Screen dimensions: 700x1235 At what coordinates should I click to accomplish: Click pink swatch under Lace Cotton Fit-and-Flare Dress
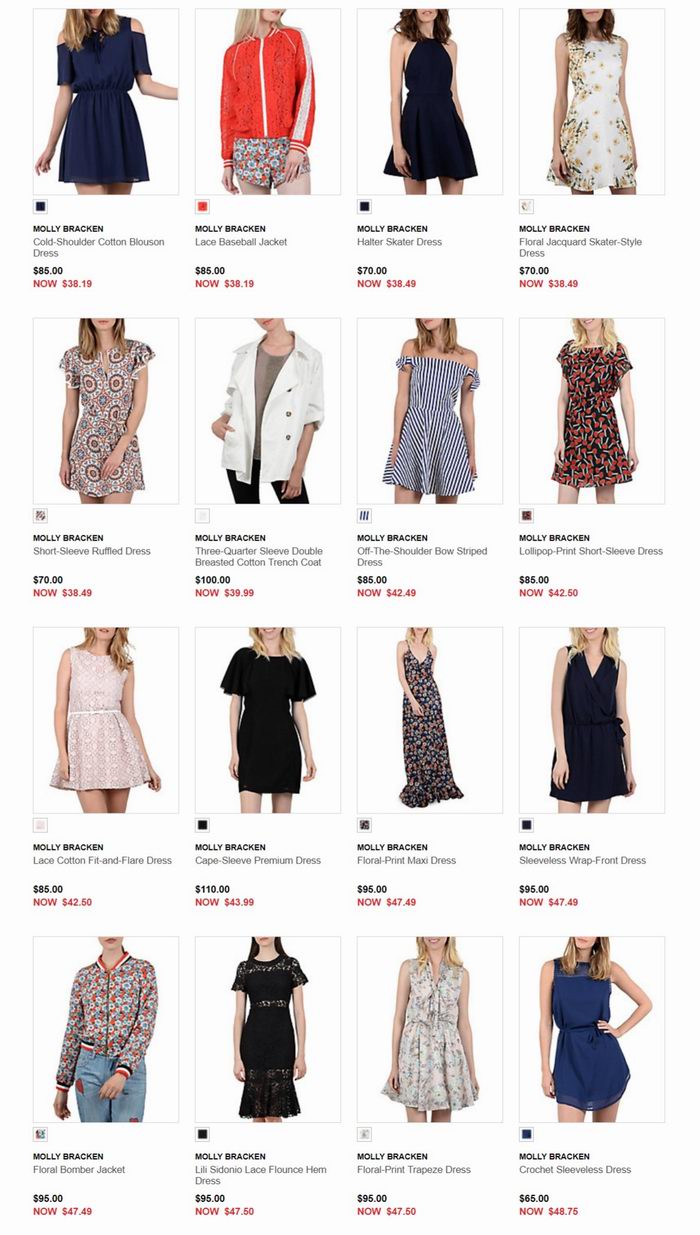pos(40,824)
